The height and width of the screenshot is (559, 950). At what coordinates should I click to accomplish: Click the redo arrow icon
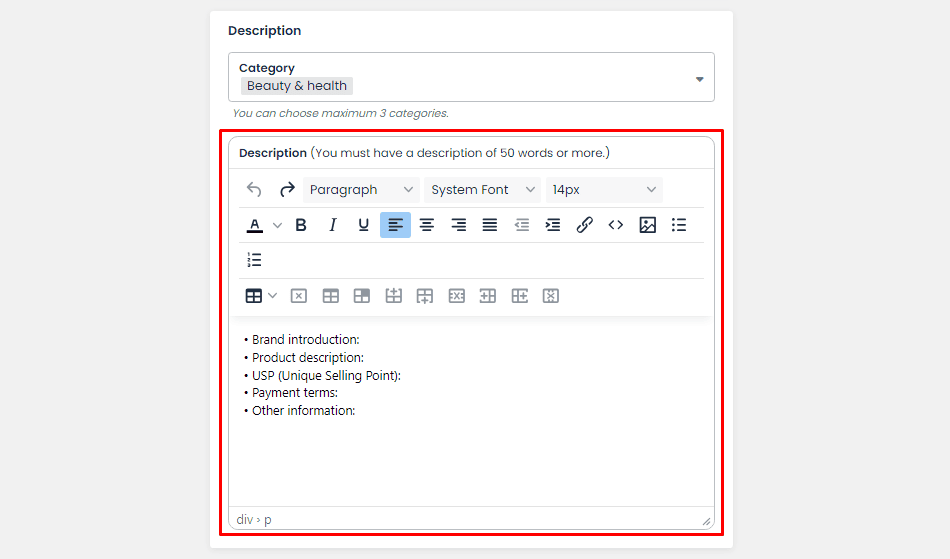[287, 190]
